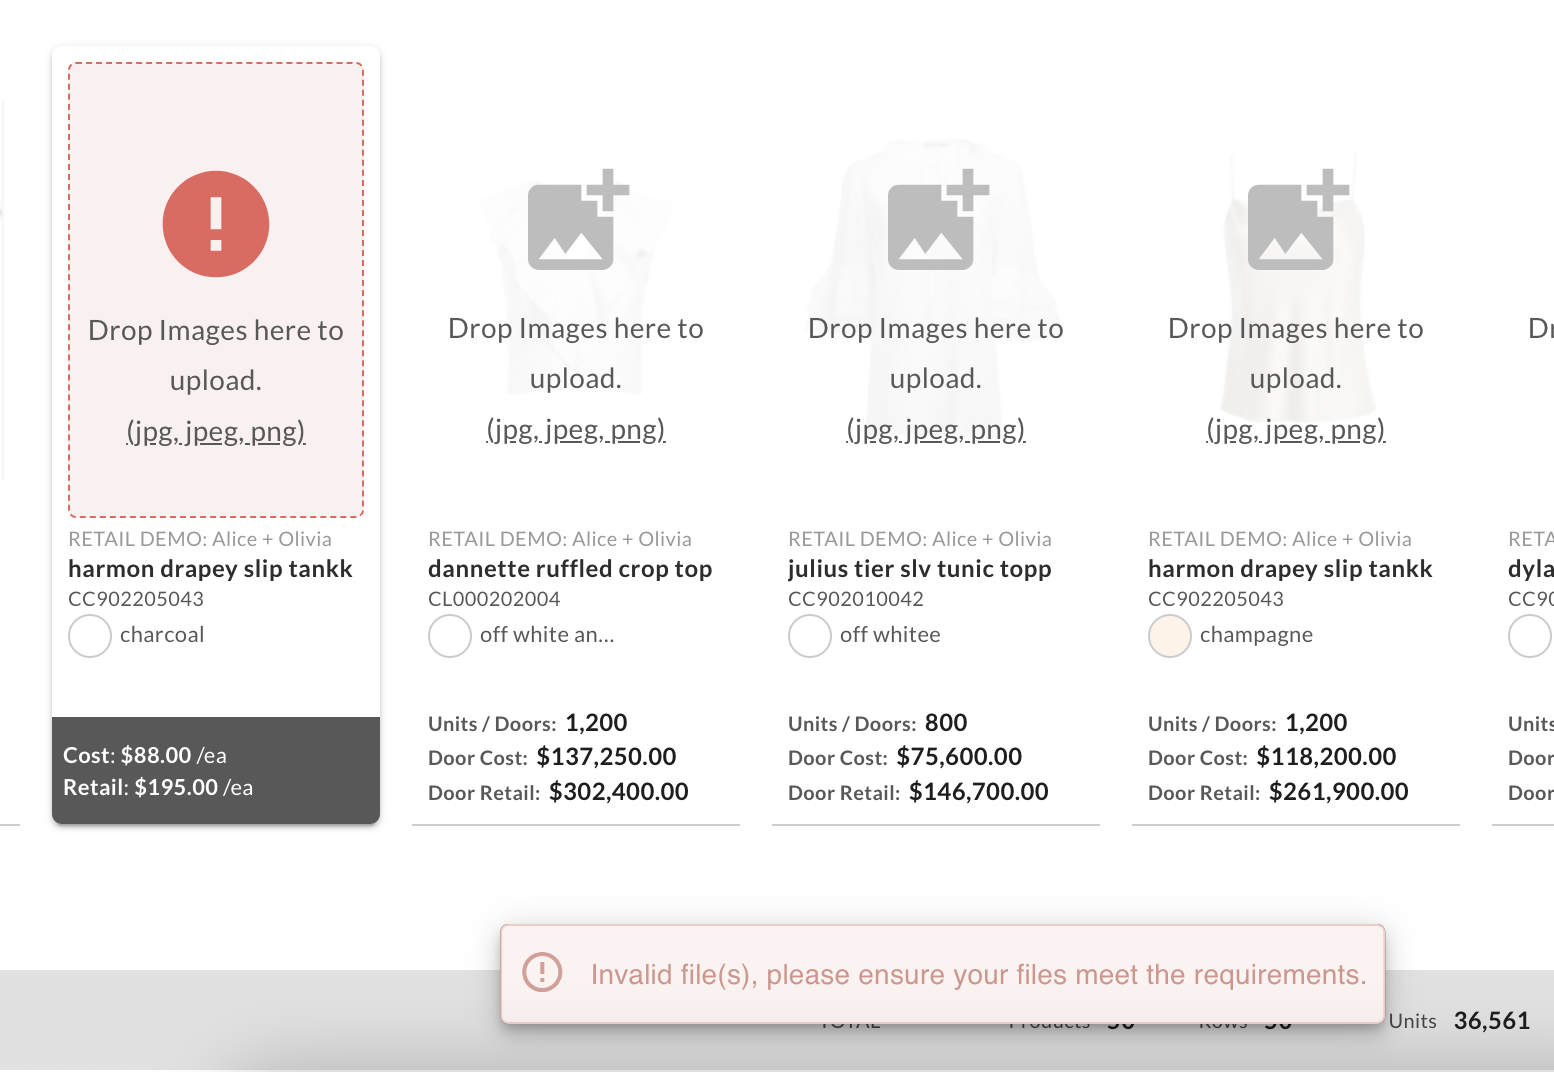
Task: Click the (jpg, jpeg, png) link under dannette top
Action: (576, 430)
